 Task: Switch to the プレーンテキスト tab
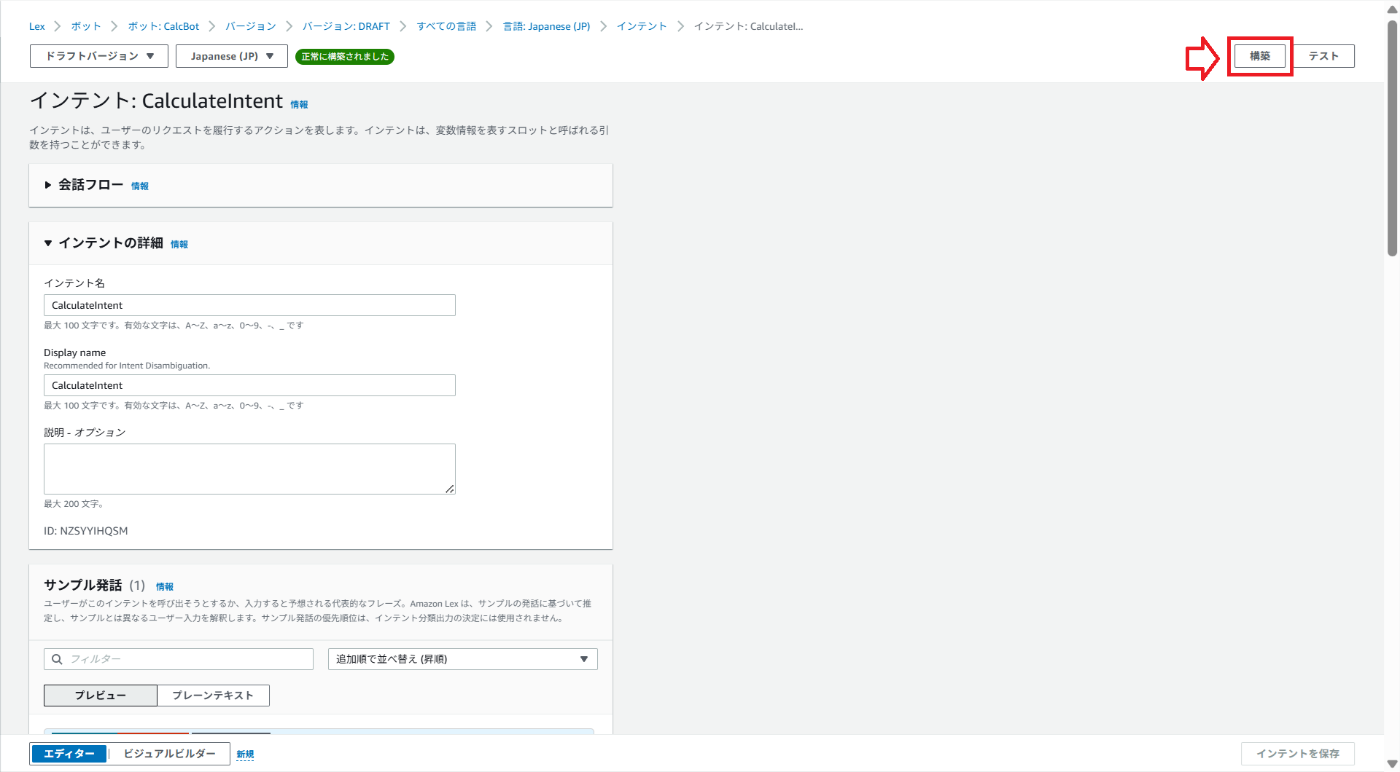point(213,695)
